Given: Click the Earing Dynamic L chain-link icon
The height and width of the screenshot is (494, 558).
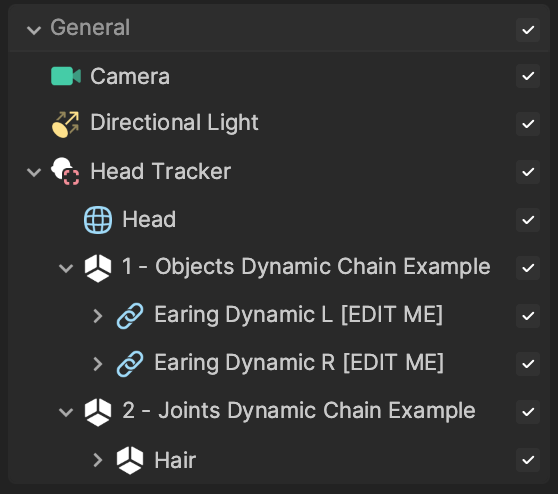Looking at the screenshot, I should point(130,316).
